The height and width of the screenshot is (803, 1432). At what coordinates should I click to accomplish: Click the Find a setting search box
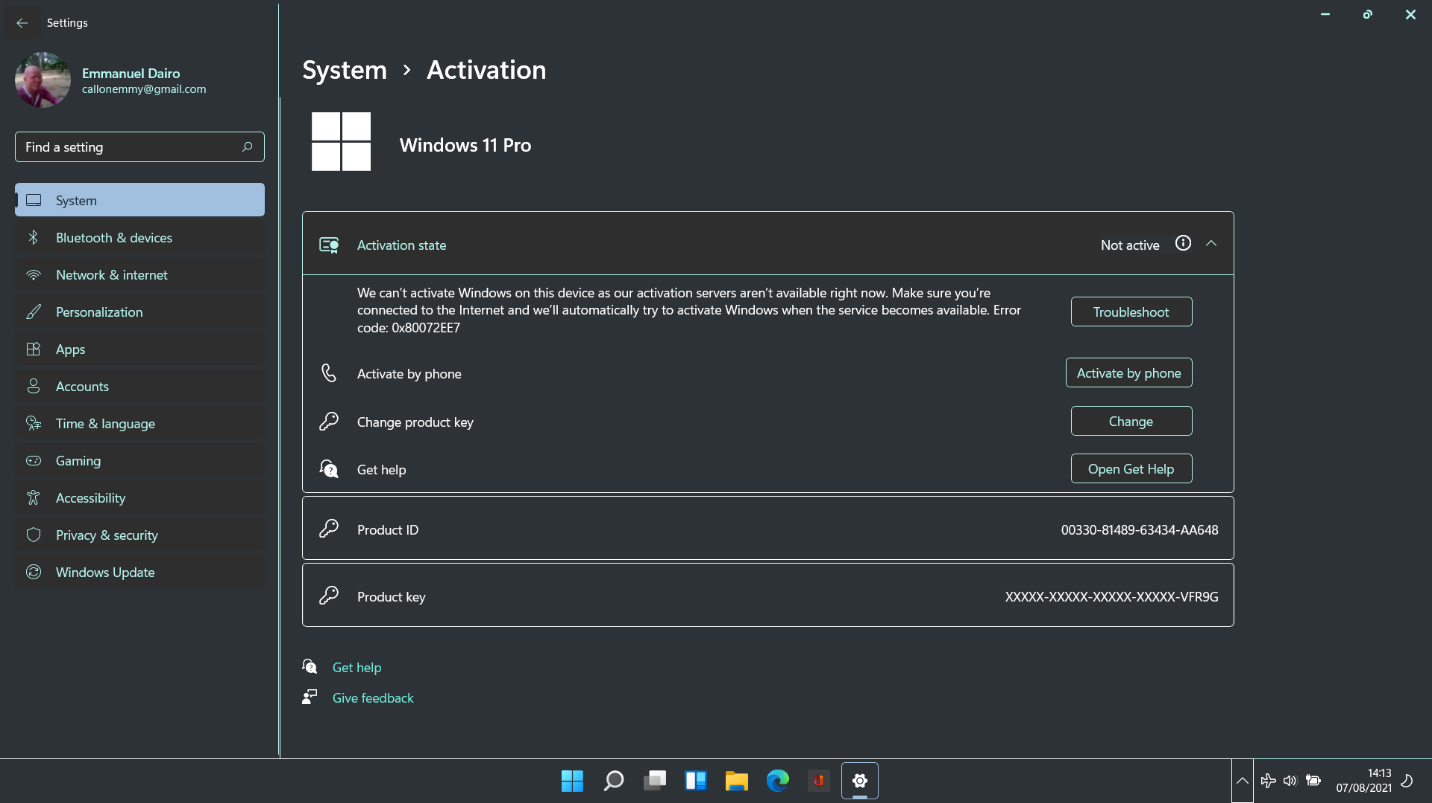click(x=130, y=147)
